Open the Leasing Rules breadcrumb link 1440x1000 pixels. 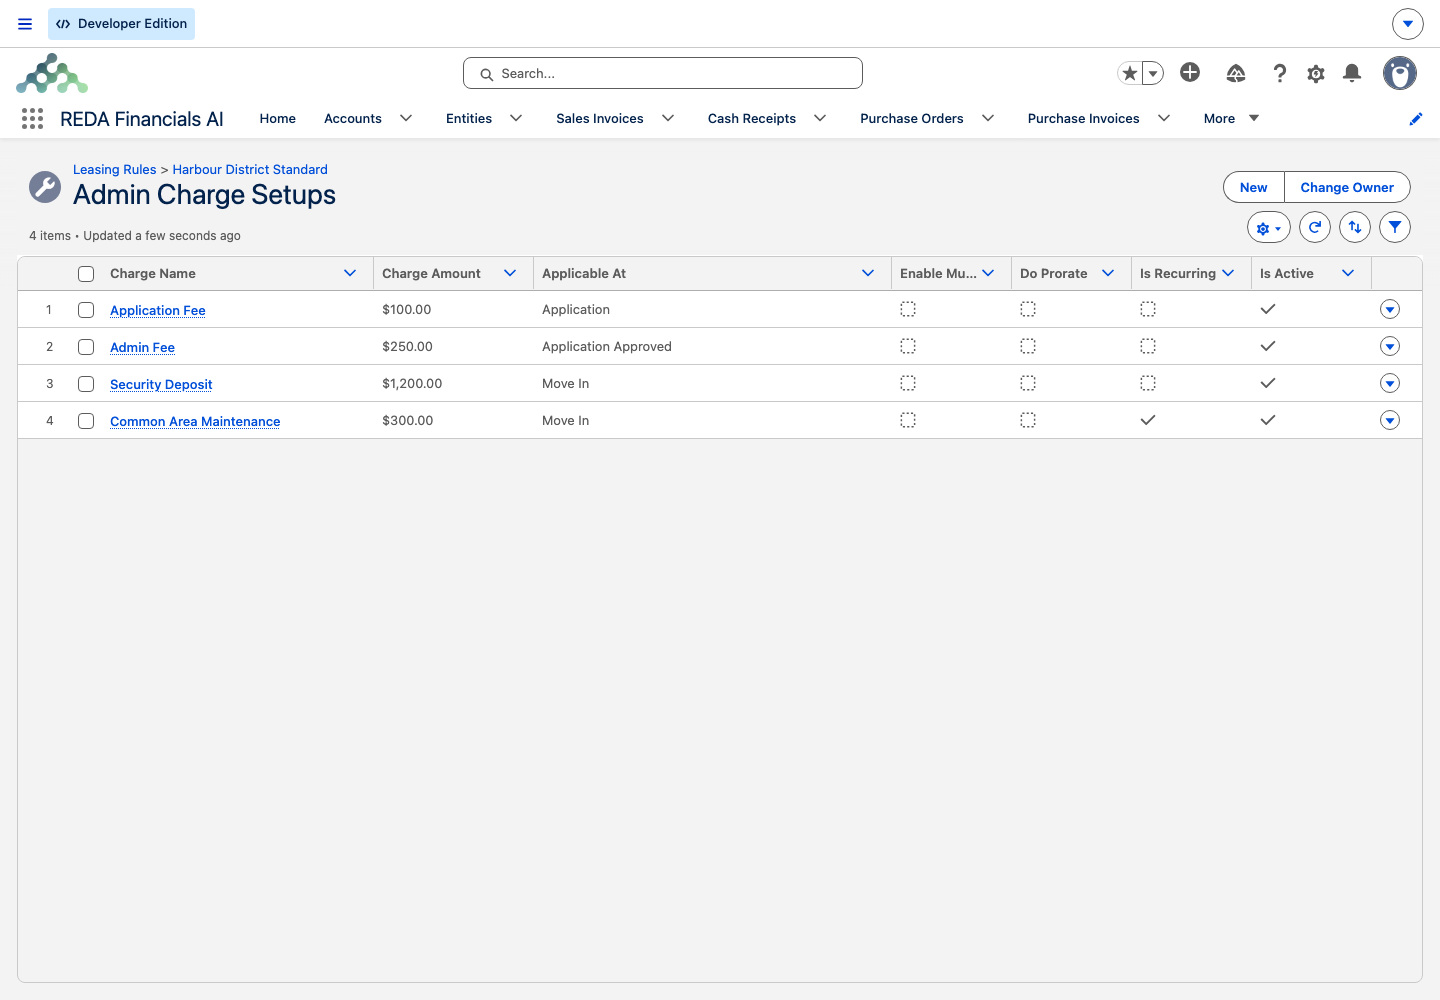[x=115, y=169]
